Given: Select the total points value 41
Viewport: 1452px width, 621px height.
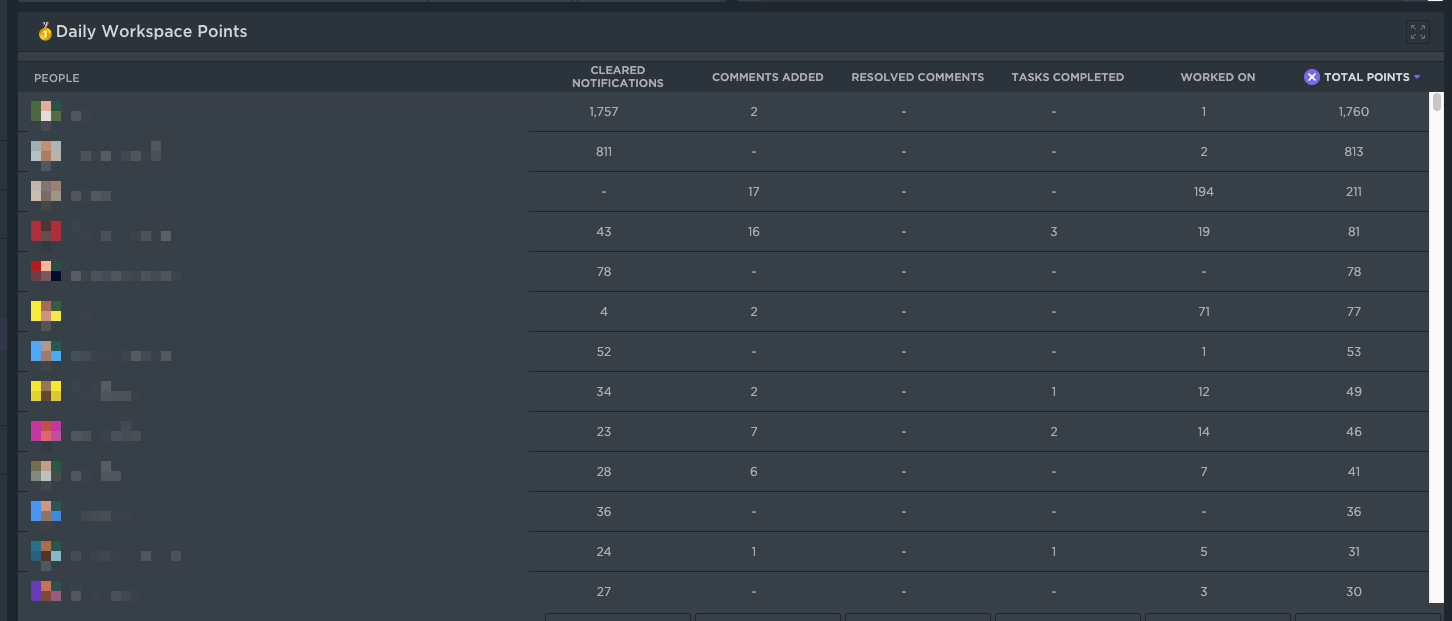Looking at the screenshot, I should click(1354, 472).
